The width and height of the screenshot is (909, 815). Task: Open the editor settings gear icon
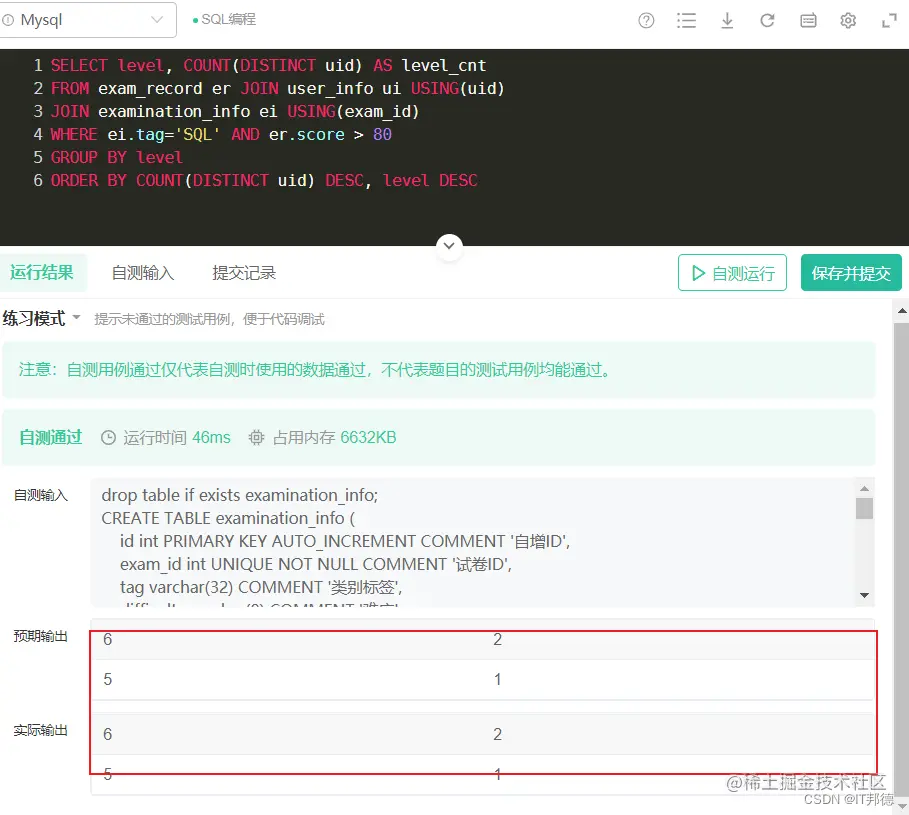pyautogui.click(x=848, y=21)
